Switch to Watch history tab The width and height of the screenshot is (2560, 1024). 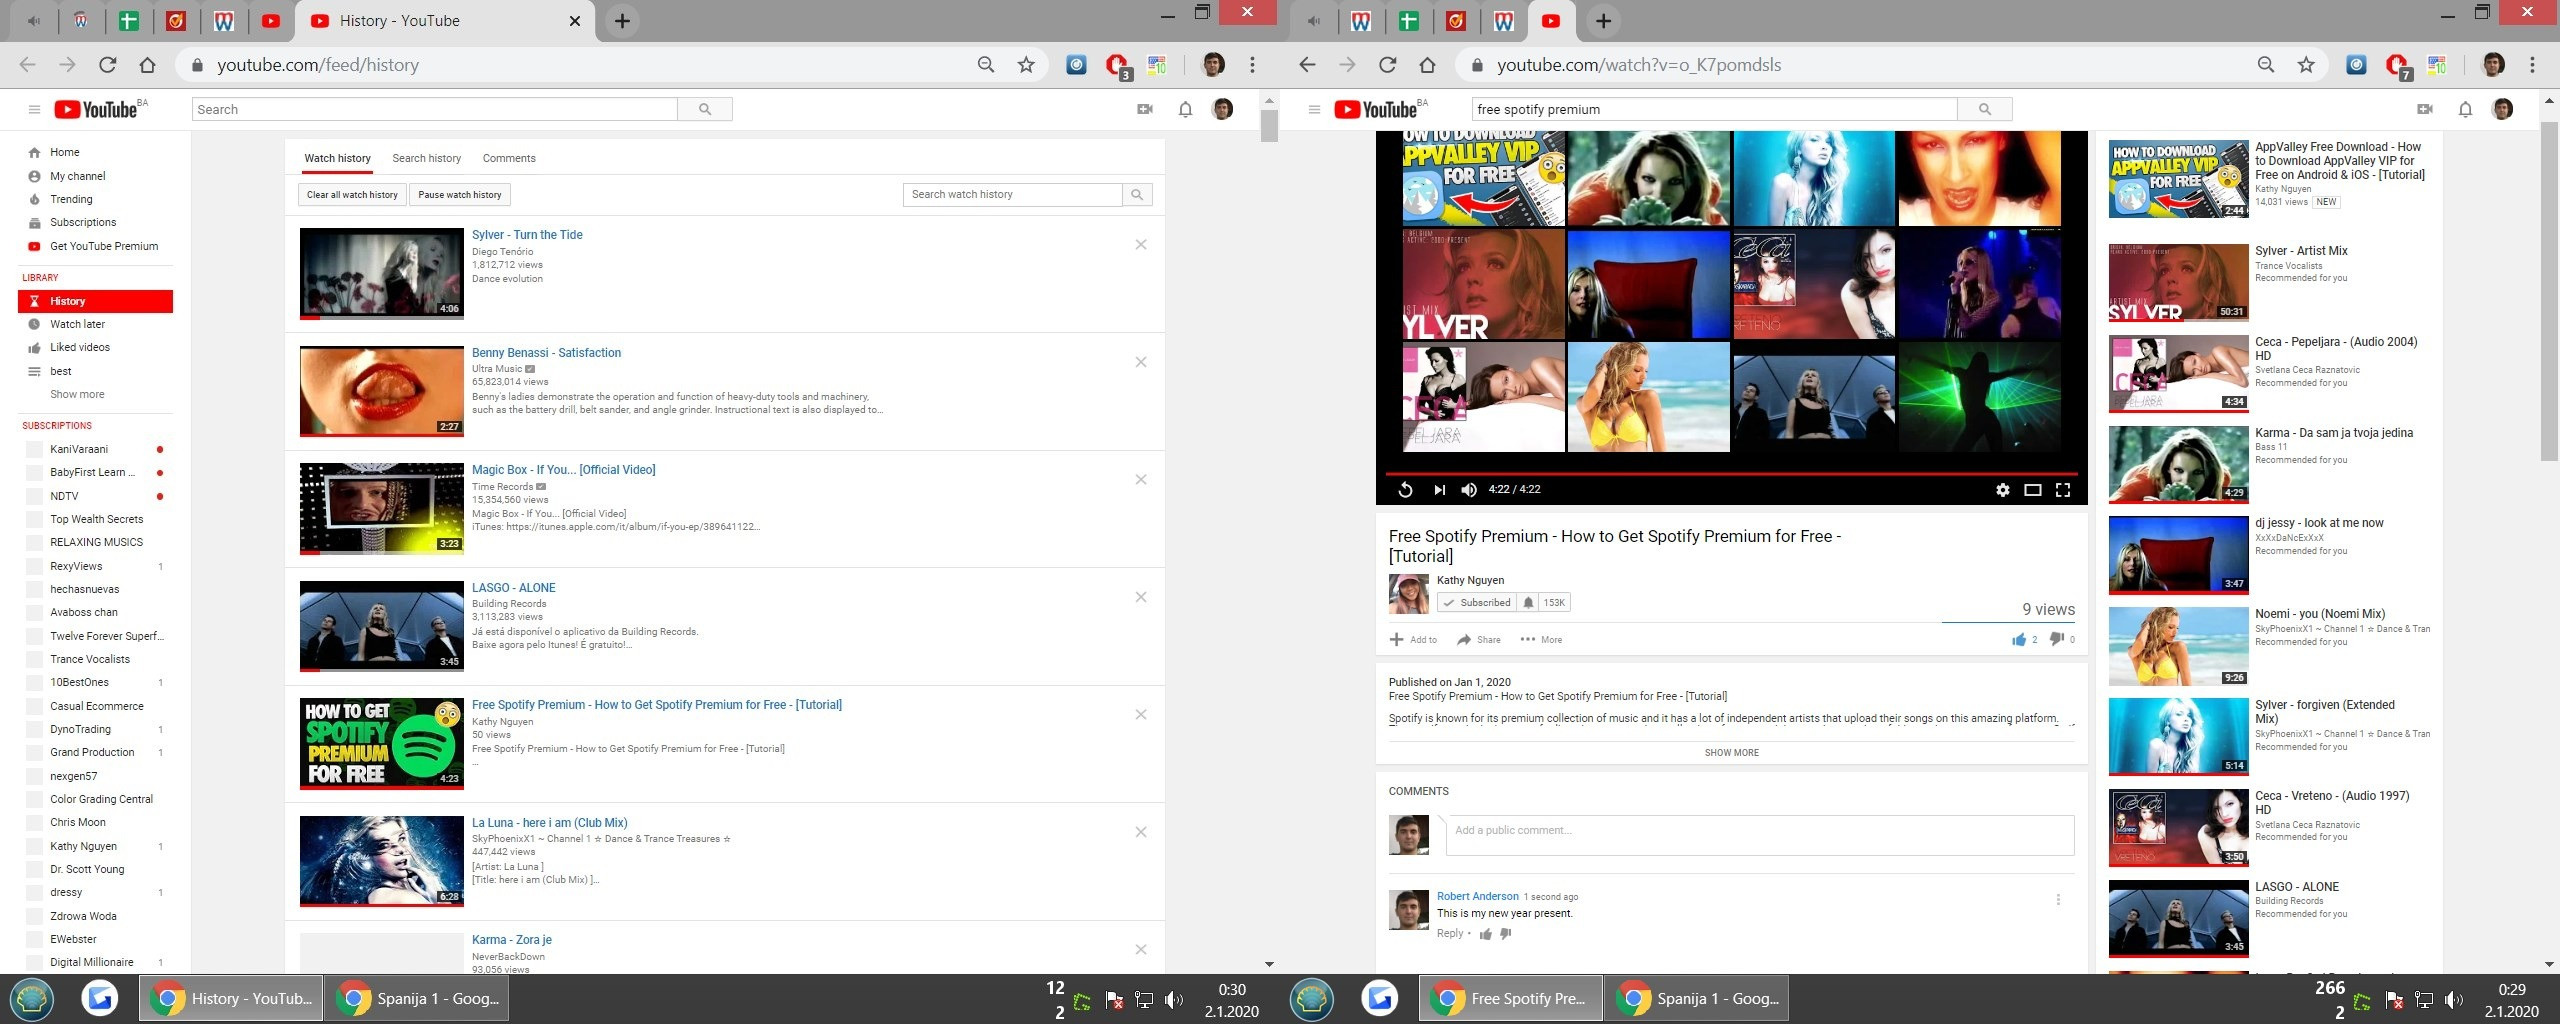(337, 158)
